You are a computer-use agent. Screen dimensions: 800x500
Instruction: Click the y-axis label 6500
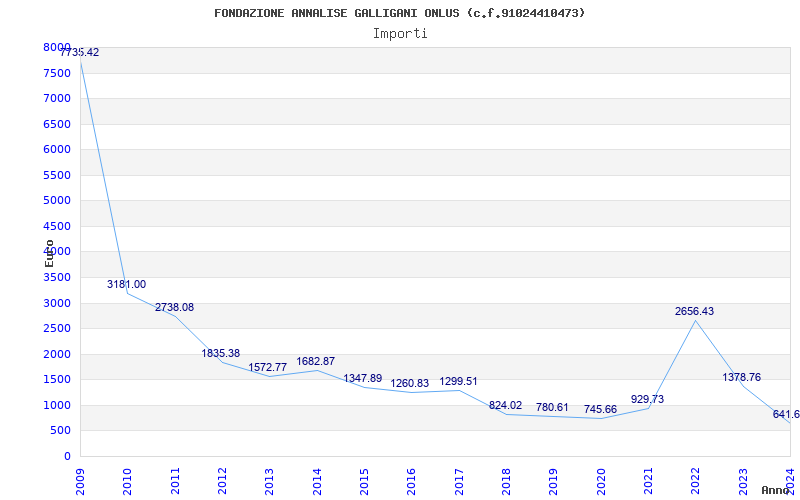pyautogui.click(x=57, y=124)
